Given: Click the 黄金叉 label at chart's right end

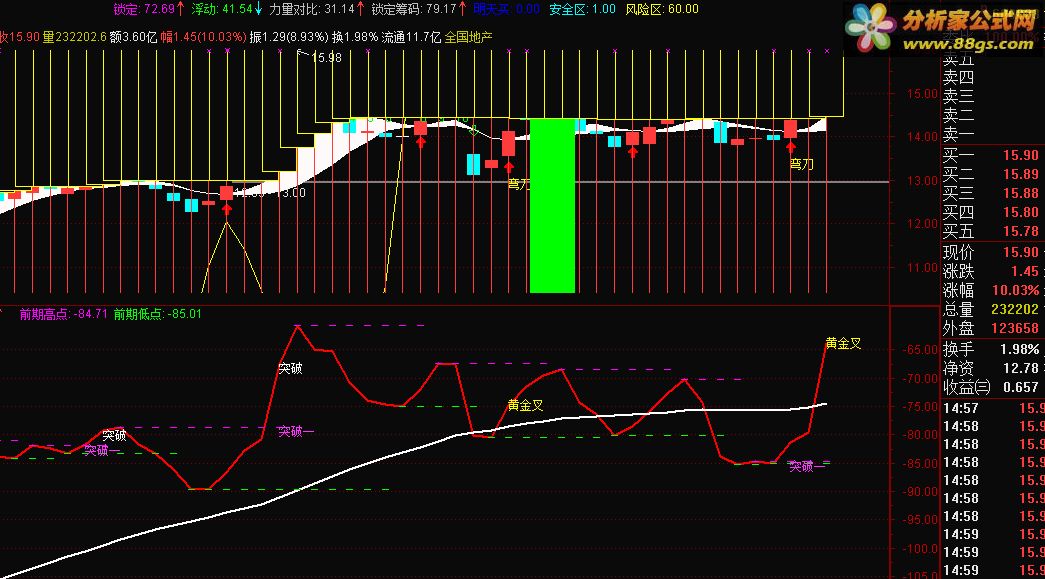Looking at the screenshot, I should coord(843,344).
